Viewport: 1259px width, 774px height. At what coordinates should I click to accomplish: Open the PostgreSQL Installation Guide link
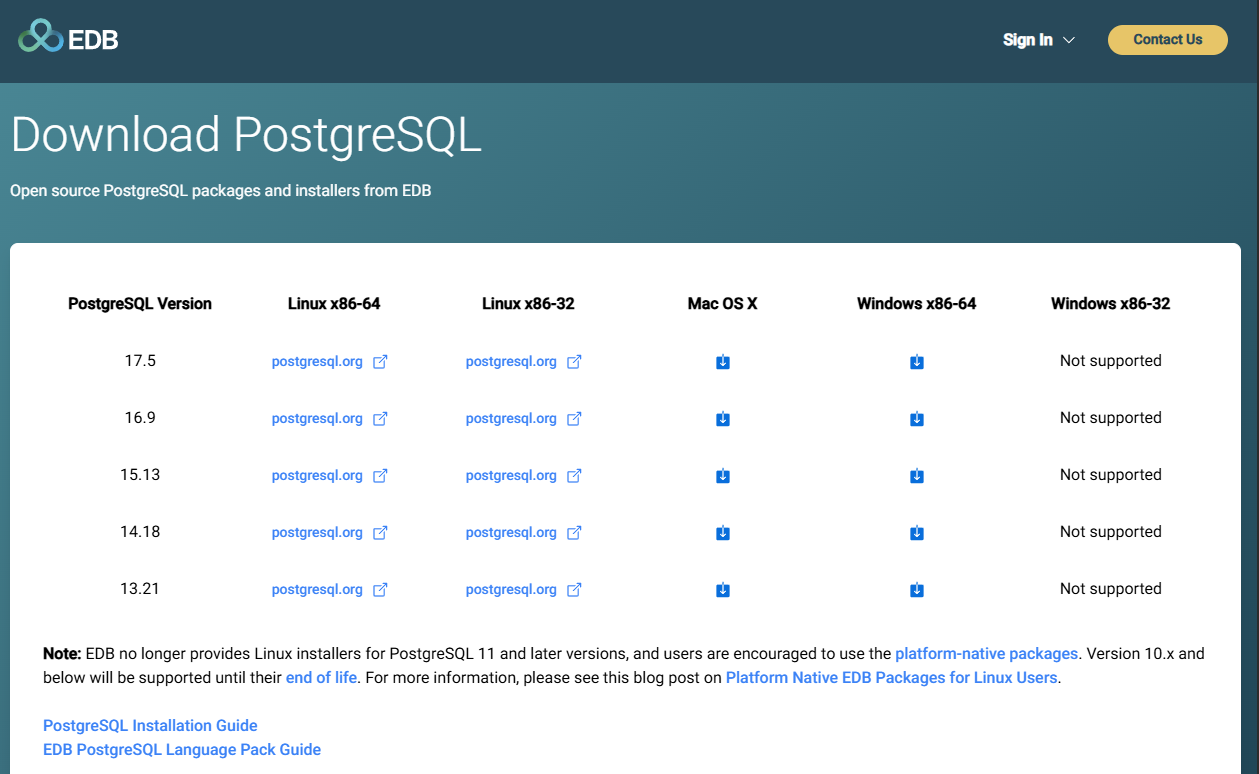point(150,726)
